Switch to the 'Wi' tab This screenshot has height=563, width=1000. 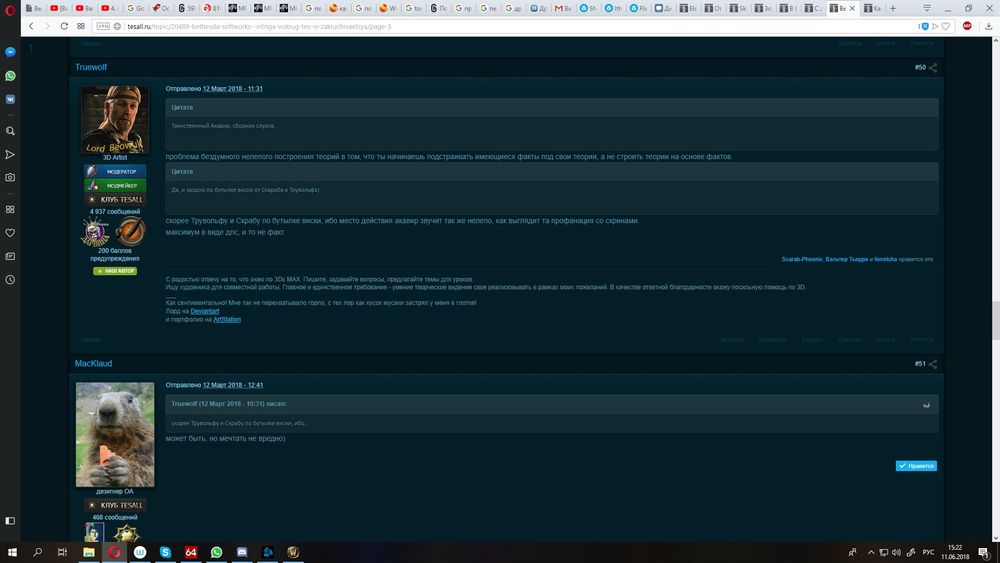388,8
